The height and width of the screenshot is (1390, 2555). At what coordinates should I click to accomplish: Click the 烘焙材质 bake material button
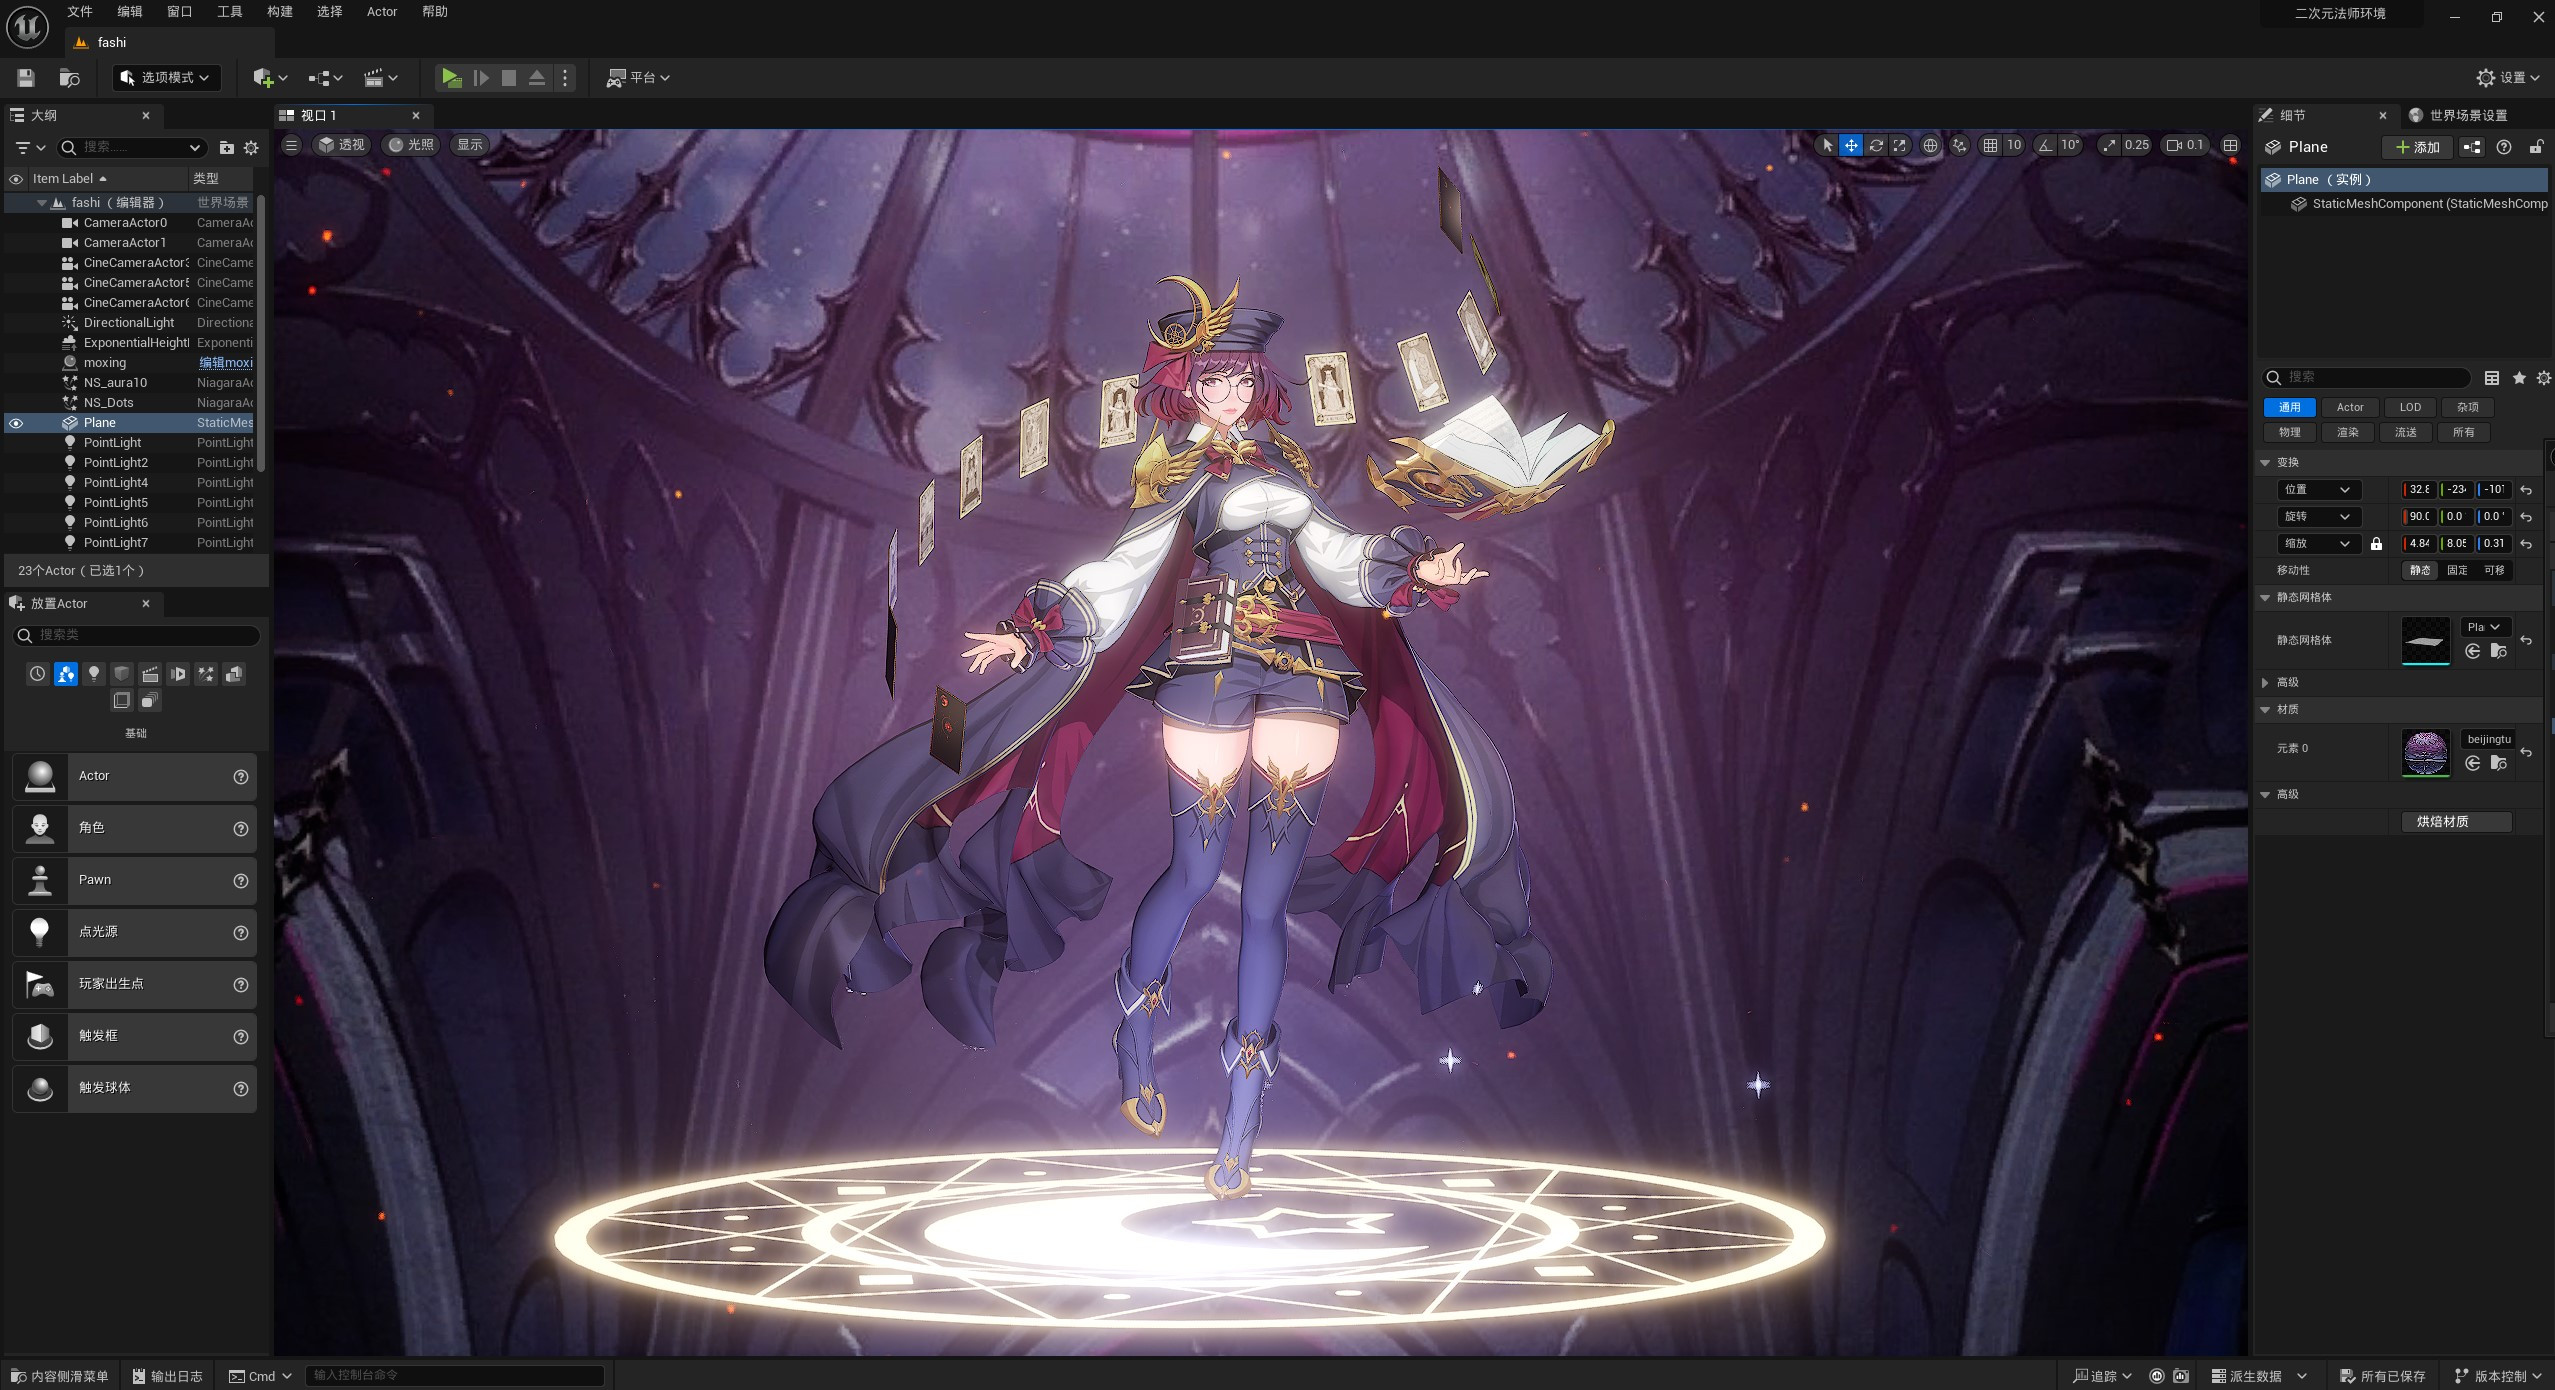tap(2456, 822)
